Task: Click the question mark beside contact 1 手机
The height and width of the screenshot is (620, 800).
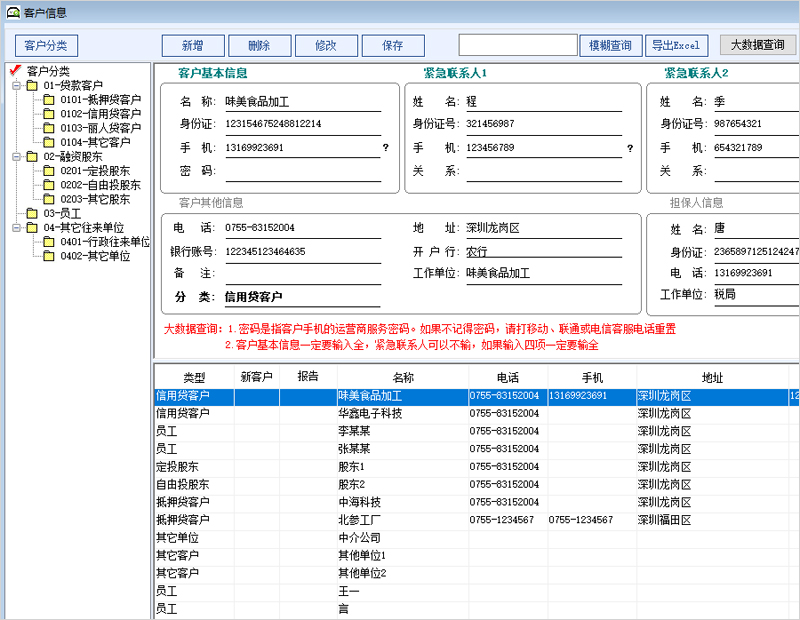Action: [x=630, y=148]
